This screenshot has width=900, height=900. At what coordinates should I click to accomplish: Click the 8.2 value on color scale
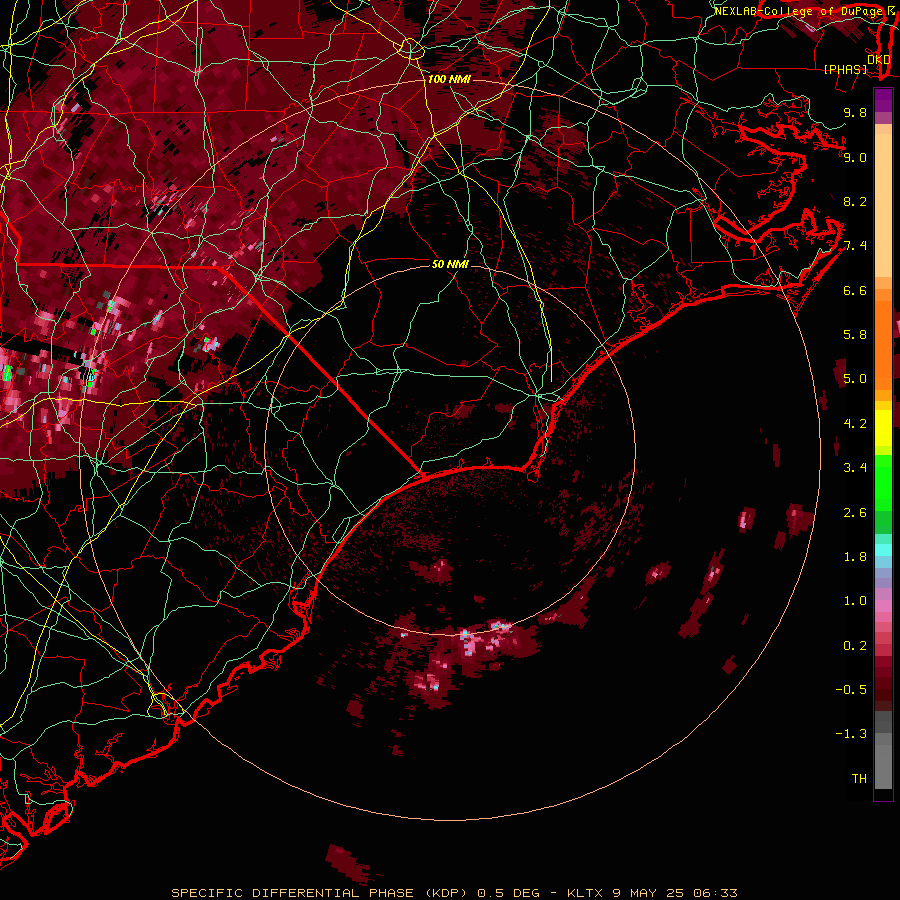[855, 202]
